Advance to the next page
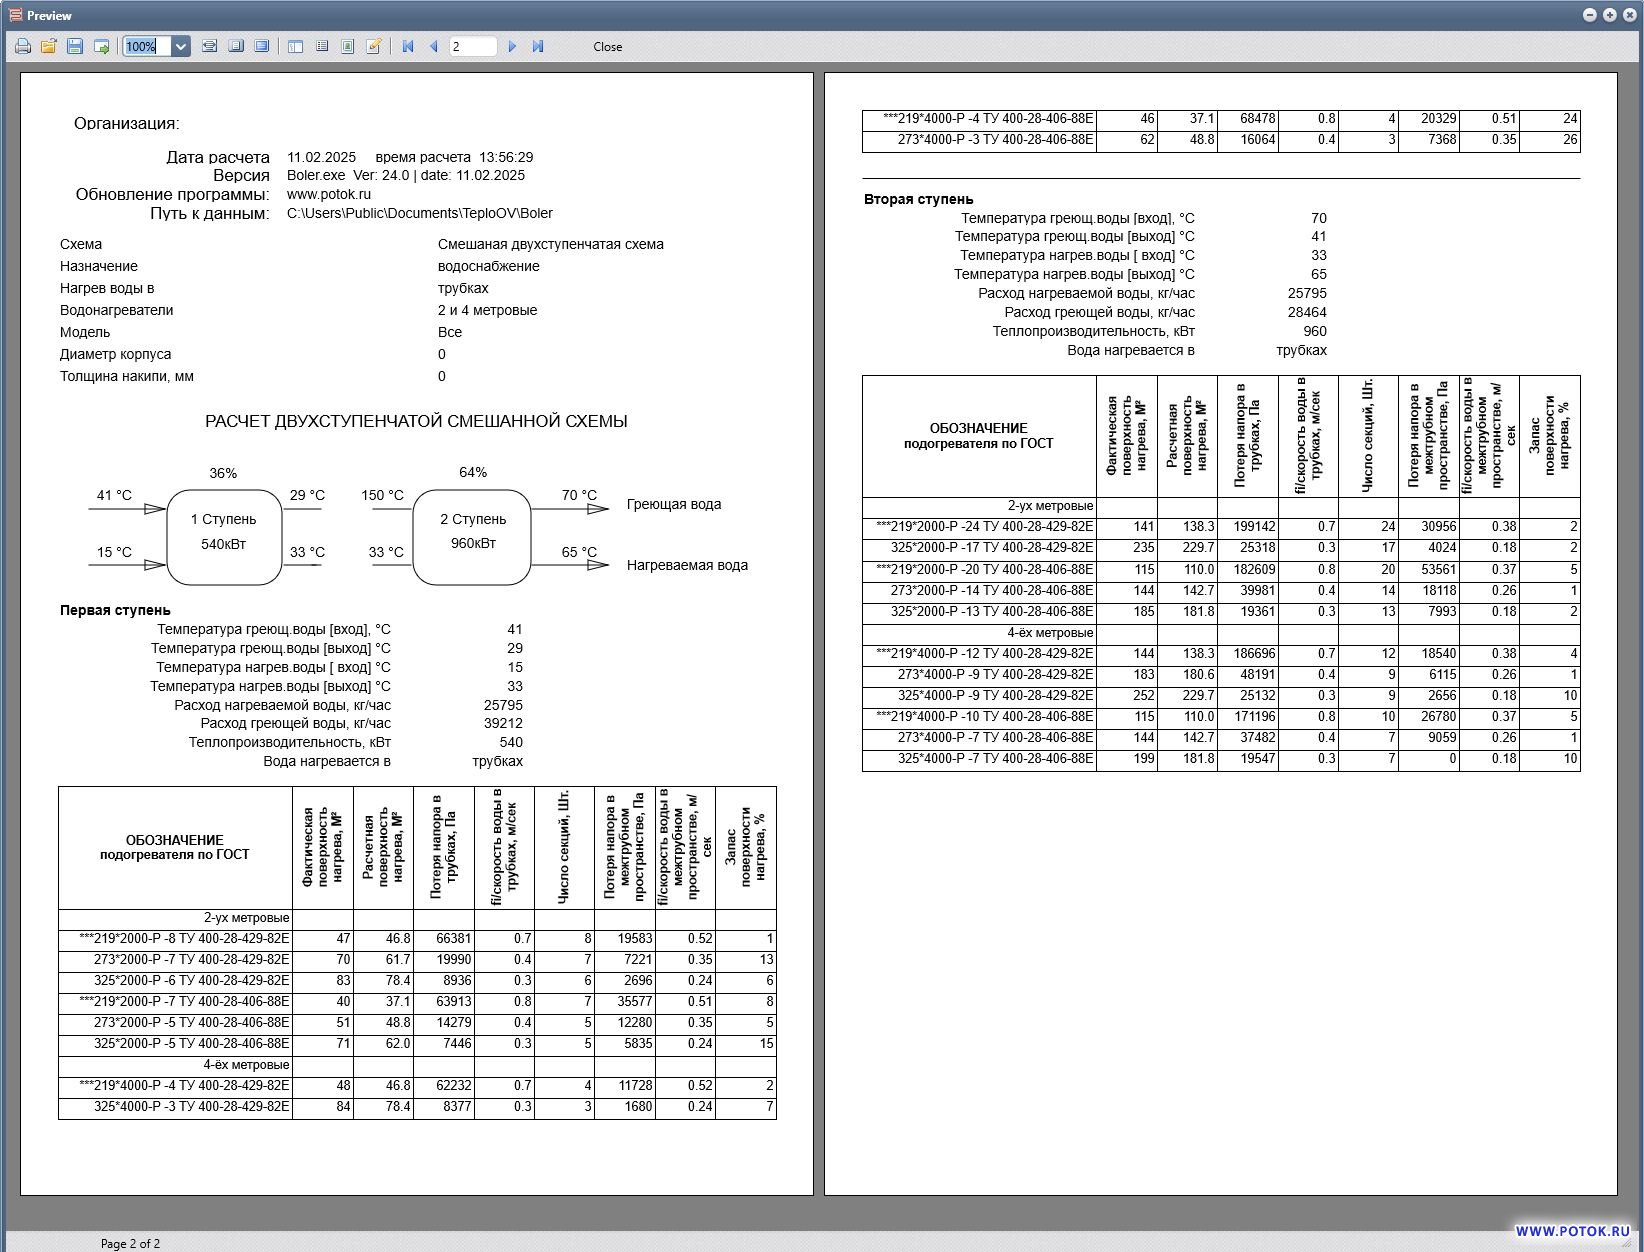Image resolution: width=1644 pixels, height=1252 pixels. (x=512, y=47)
